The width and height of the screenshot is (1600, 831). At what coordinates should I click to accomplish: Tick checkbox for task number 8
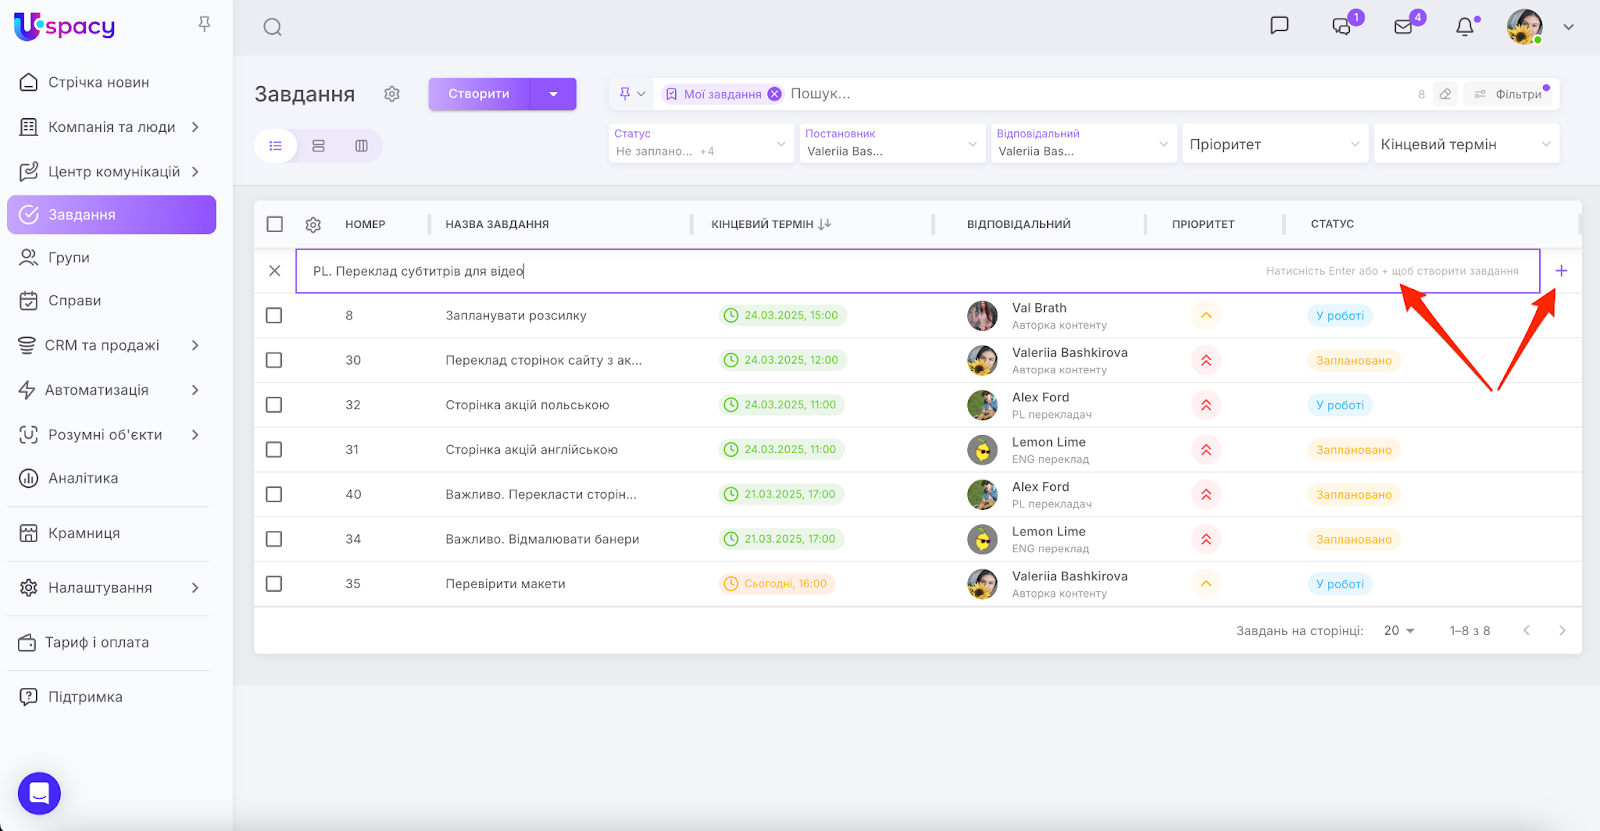point(274,316)
